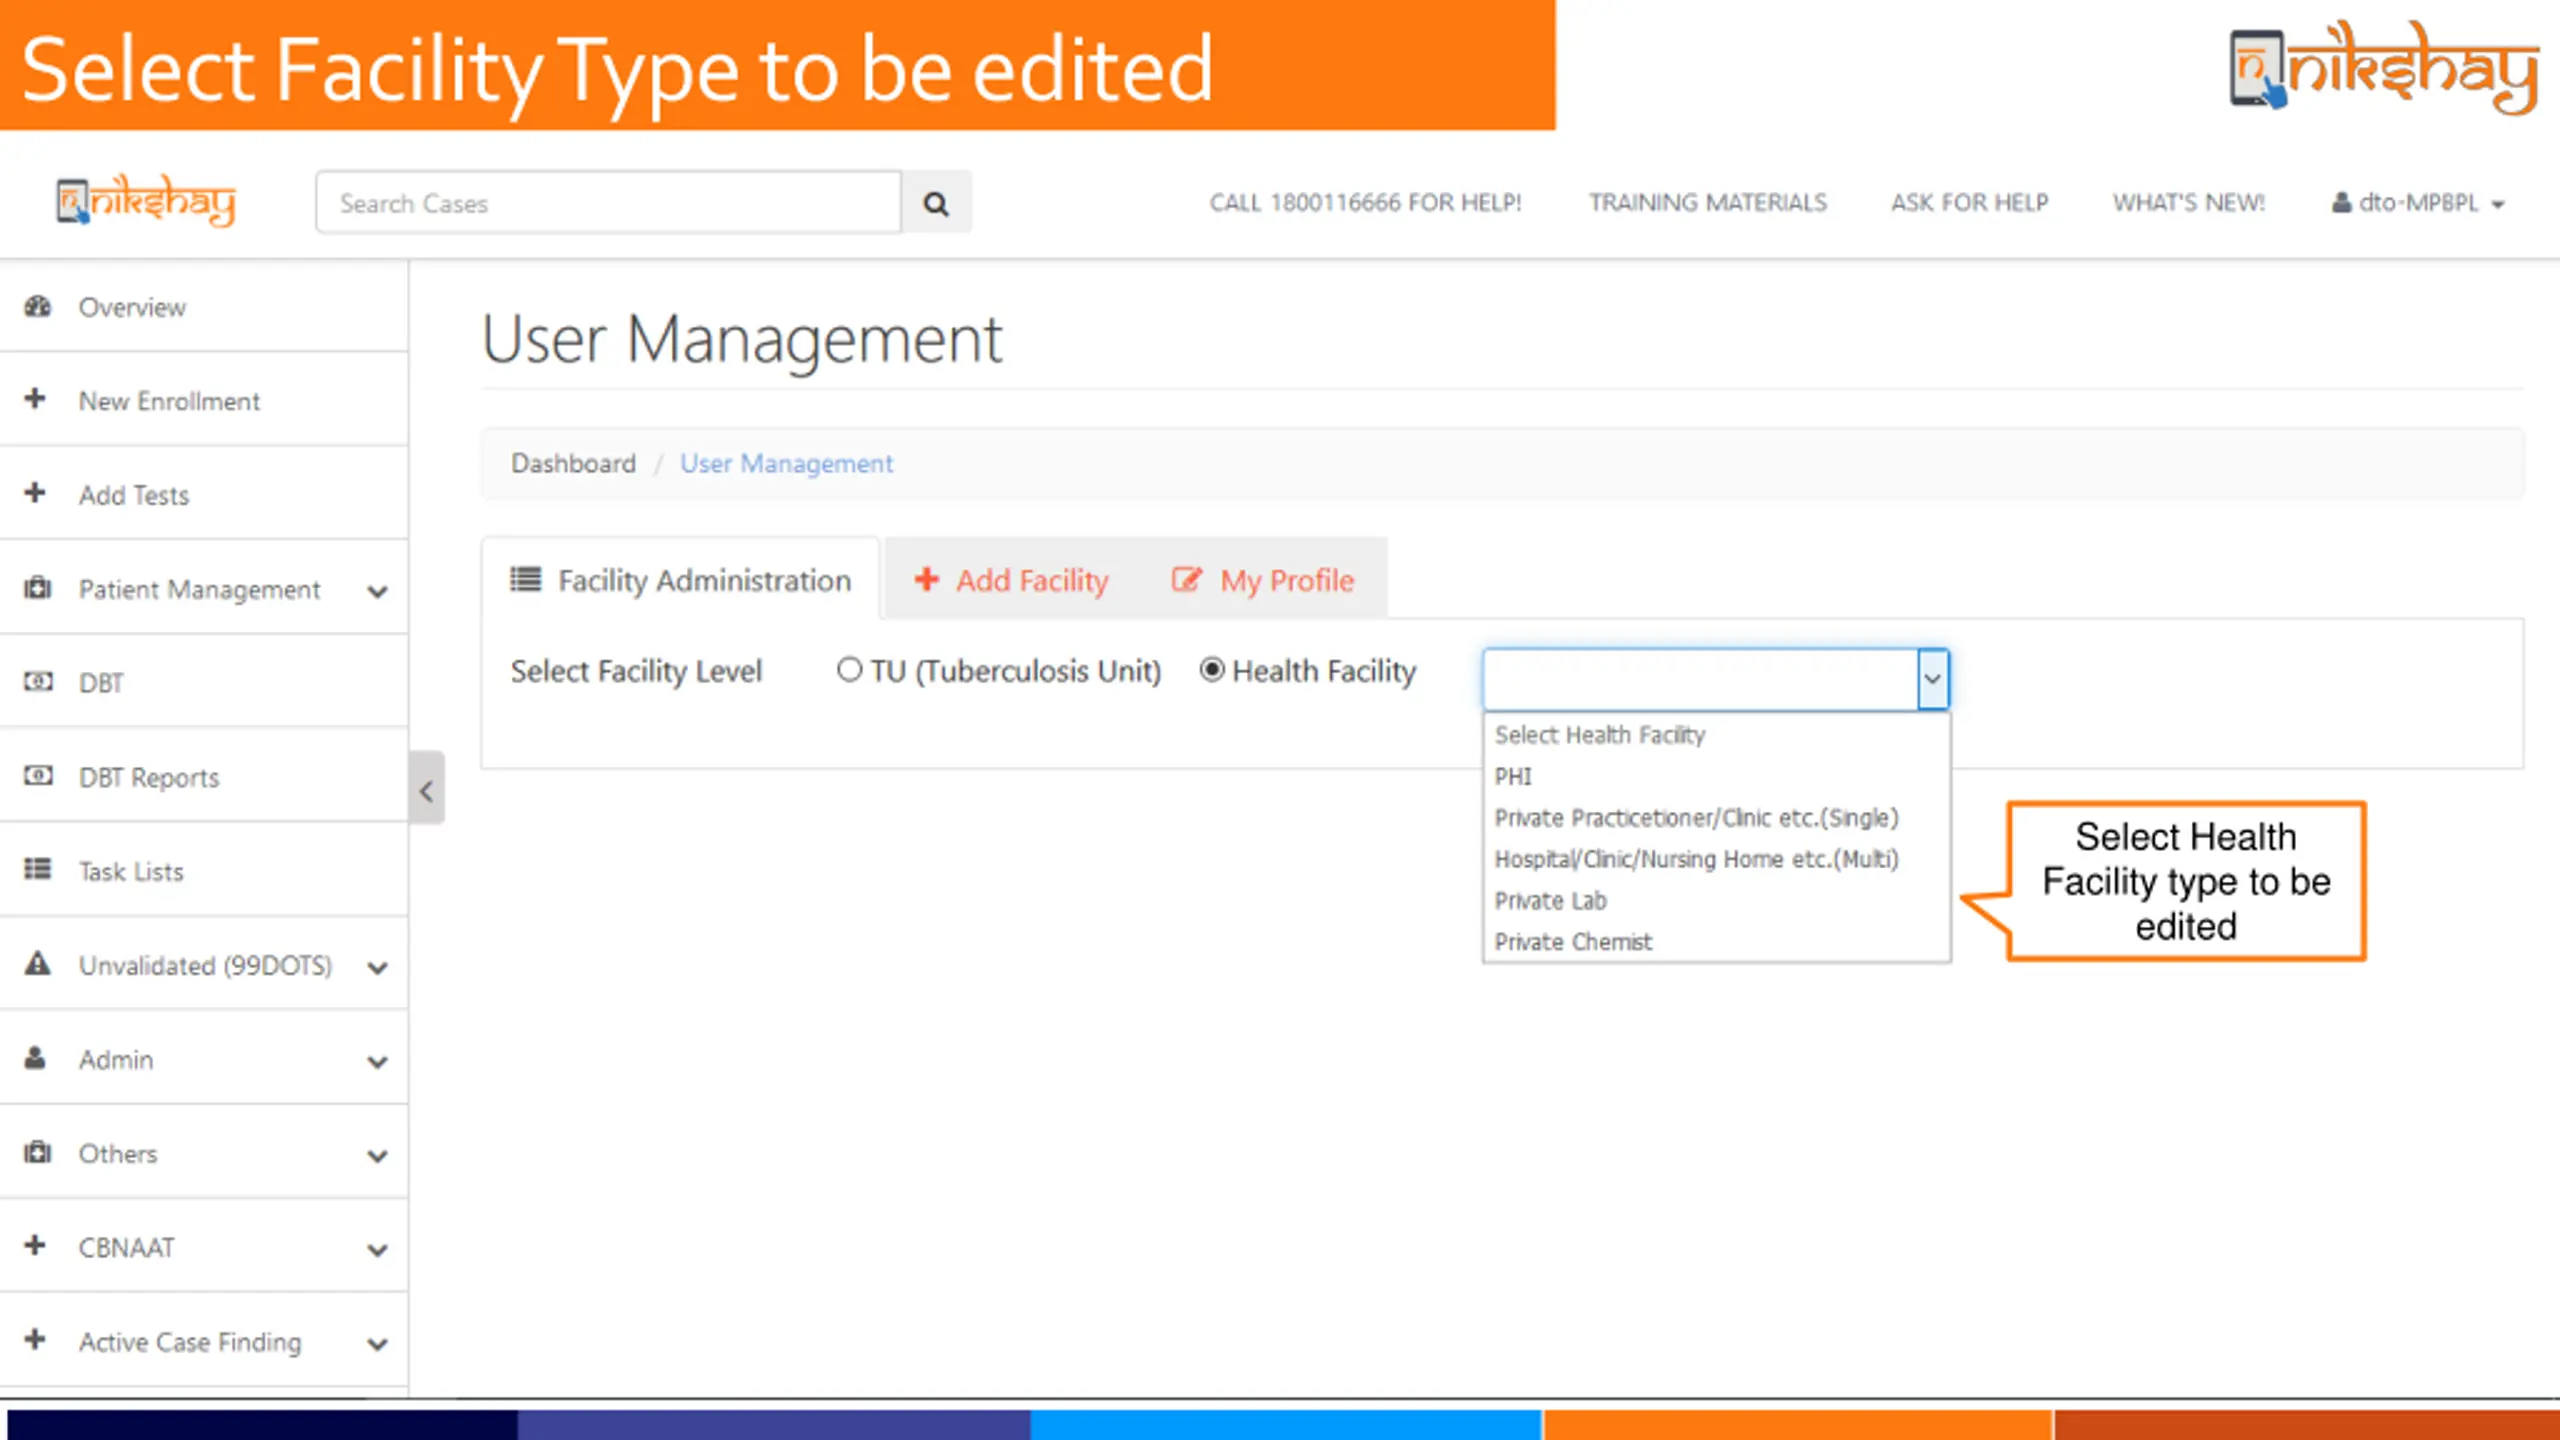Click the Patient Management briefcase icon
The height and width of the screenshot is (1440, 2560).
(38, 588)
